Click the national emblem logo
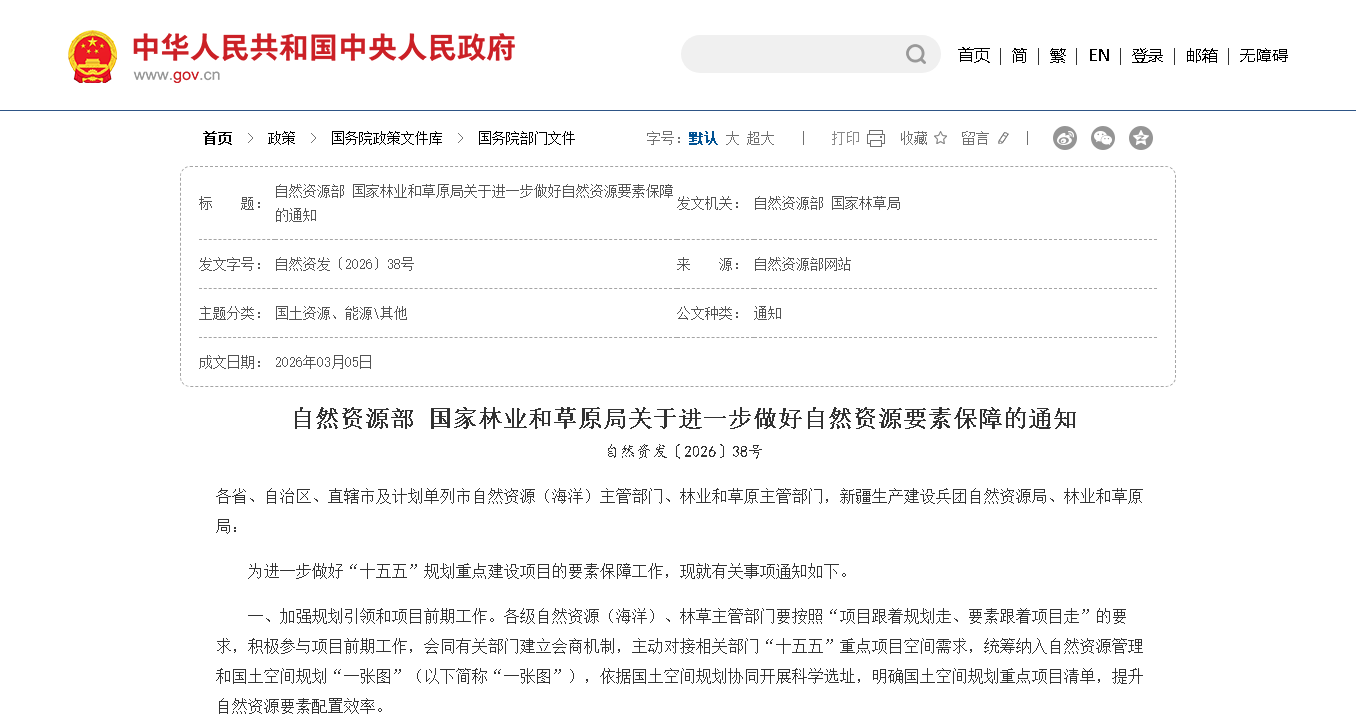1356x721 pixels. point(92,56)
